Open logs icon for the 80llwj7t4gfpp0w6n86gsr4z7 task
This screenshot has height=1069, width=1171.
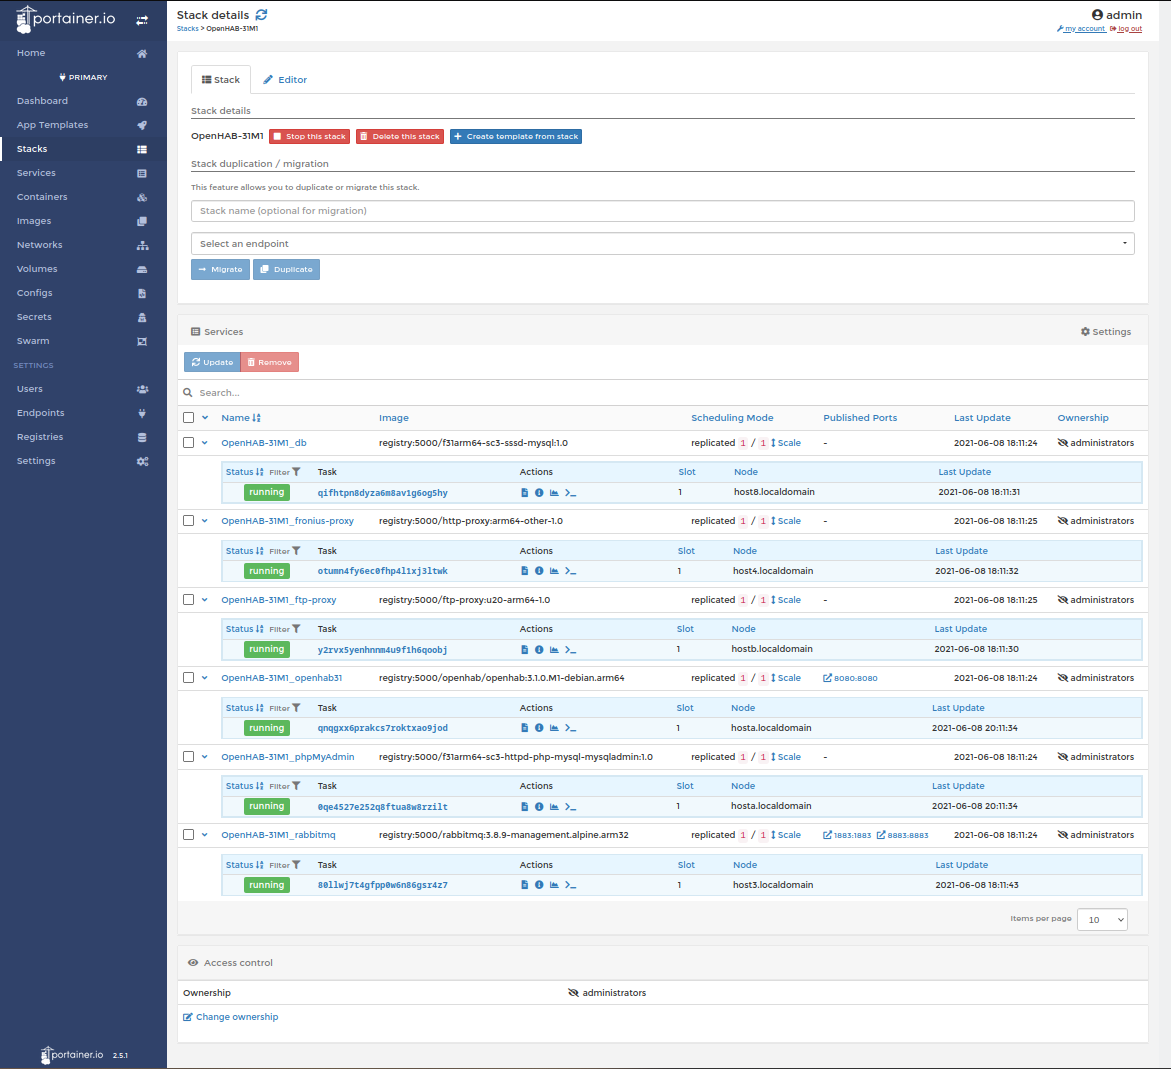(x=524, y=885)
